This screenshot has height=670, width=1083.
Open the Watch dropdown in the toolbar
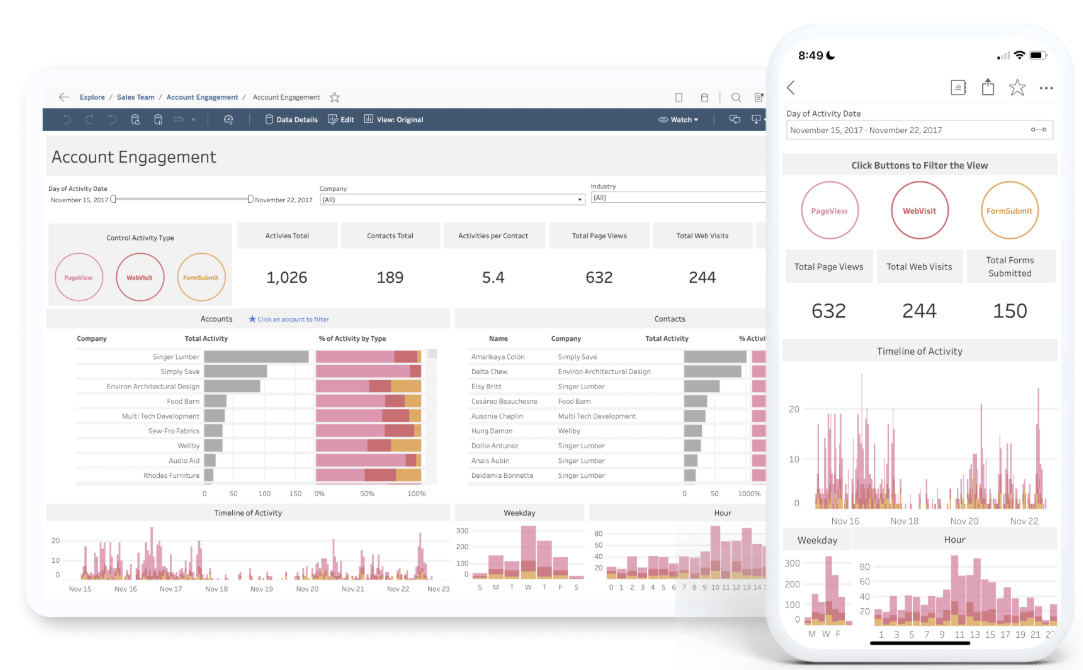click(x=678, y=119)
